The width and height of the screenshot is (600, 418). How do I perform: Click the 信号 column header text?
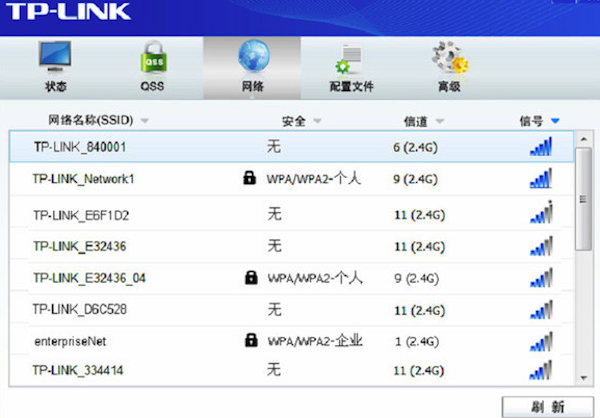[532, 121]
